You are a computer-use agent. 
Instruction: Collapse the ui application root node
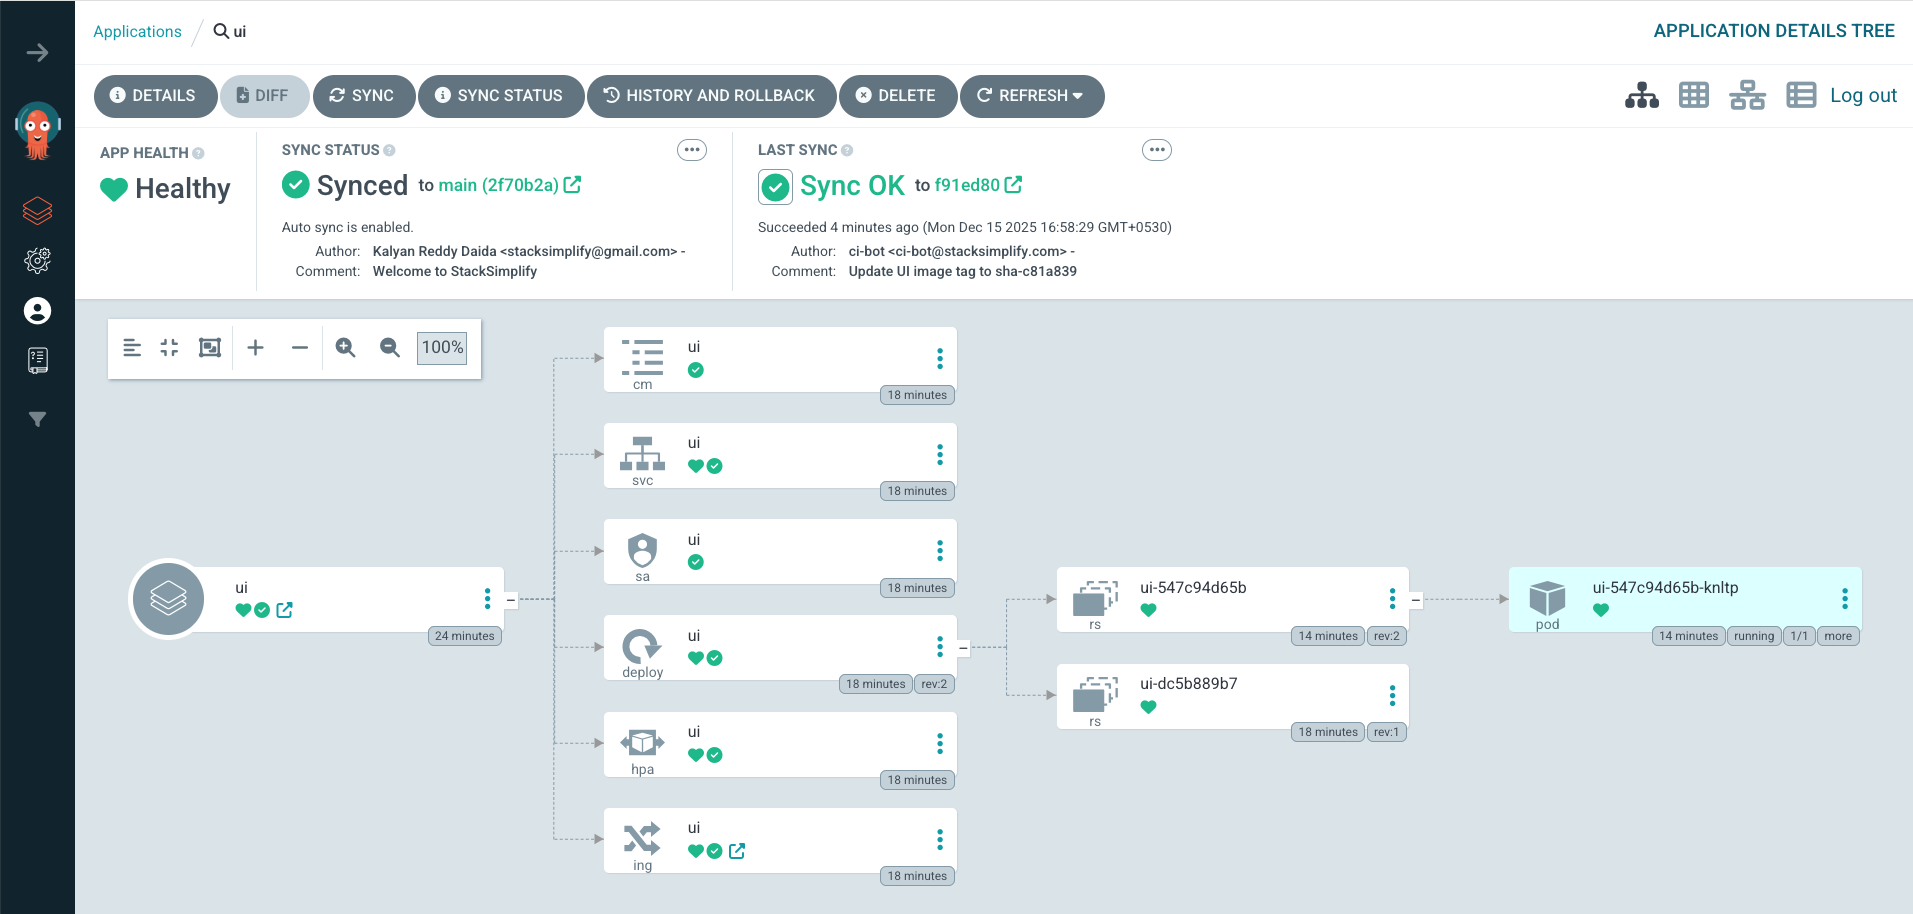tap(511, 600)
